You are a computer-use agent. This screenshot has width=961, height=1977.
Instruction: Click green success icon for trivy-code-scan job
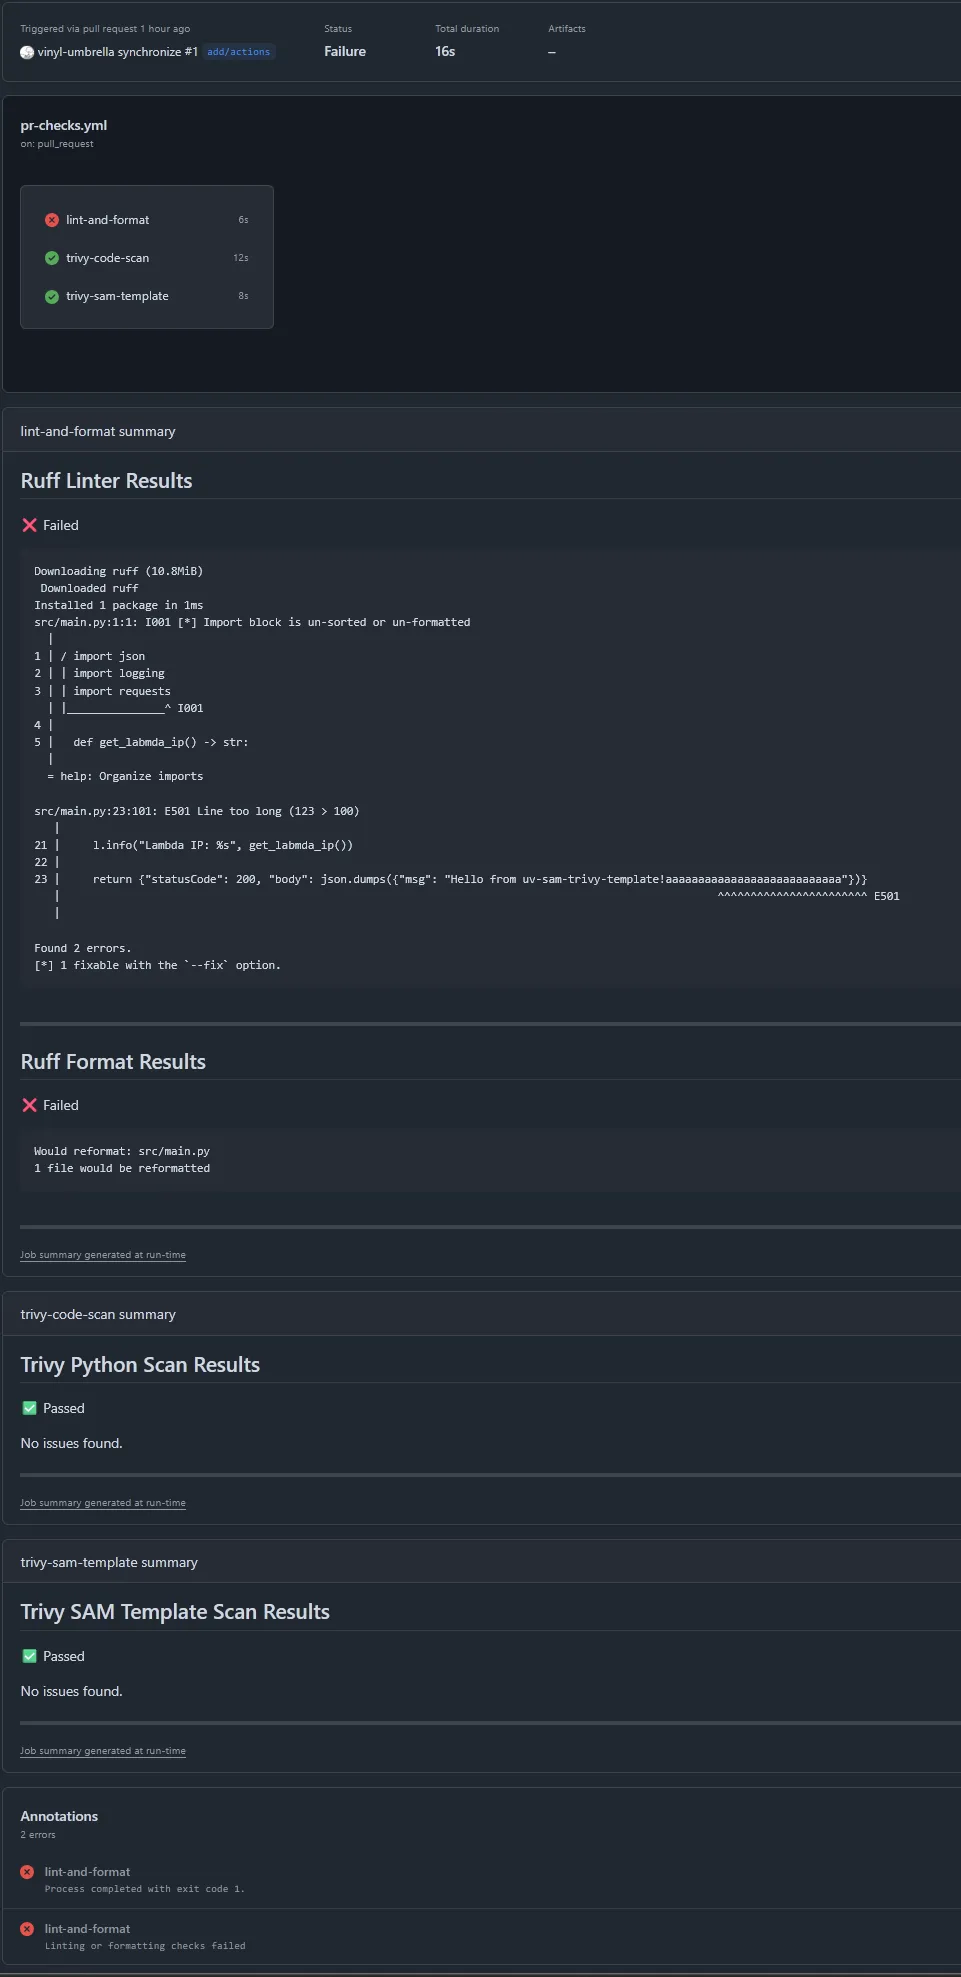click(52, 258)
